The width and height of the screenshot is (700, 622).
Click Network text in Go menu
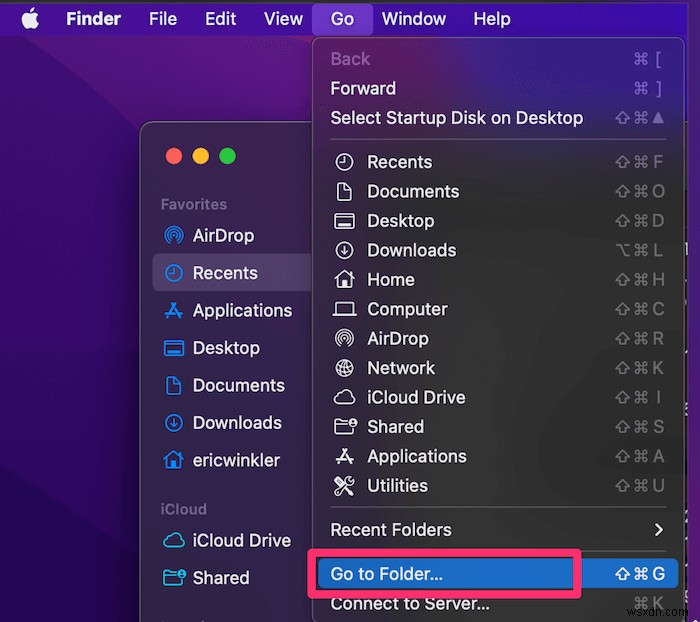(401, 368)
